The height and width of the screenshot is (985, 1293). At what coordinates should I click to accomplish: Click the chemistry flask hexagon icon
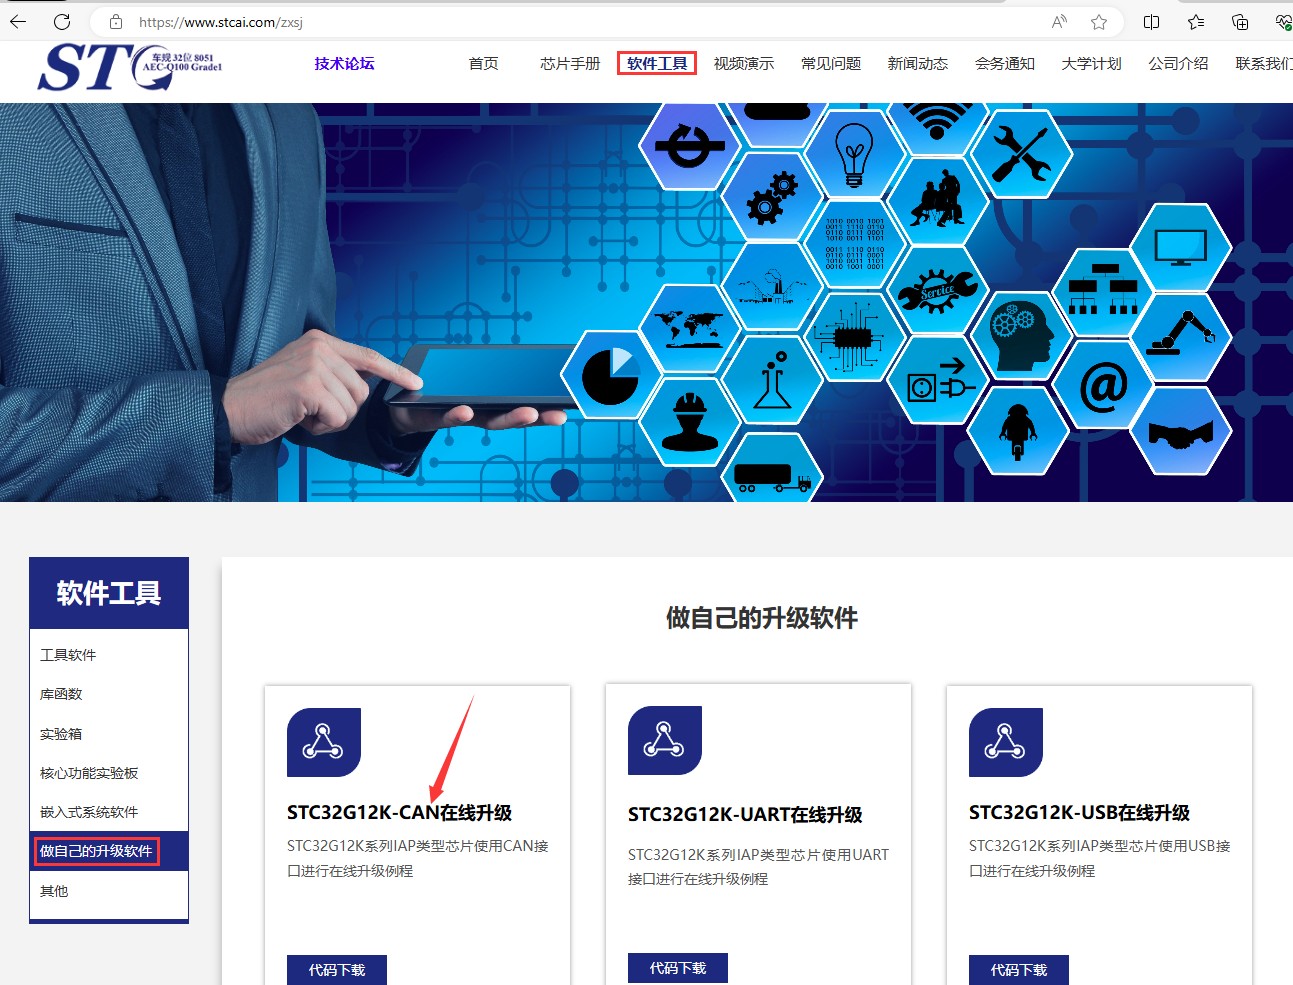pyautogui.click(x=771, y=381)
